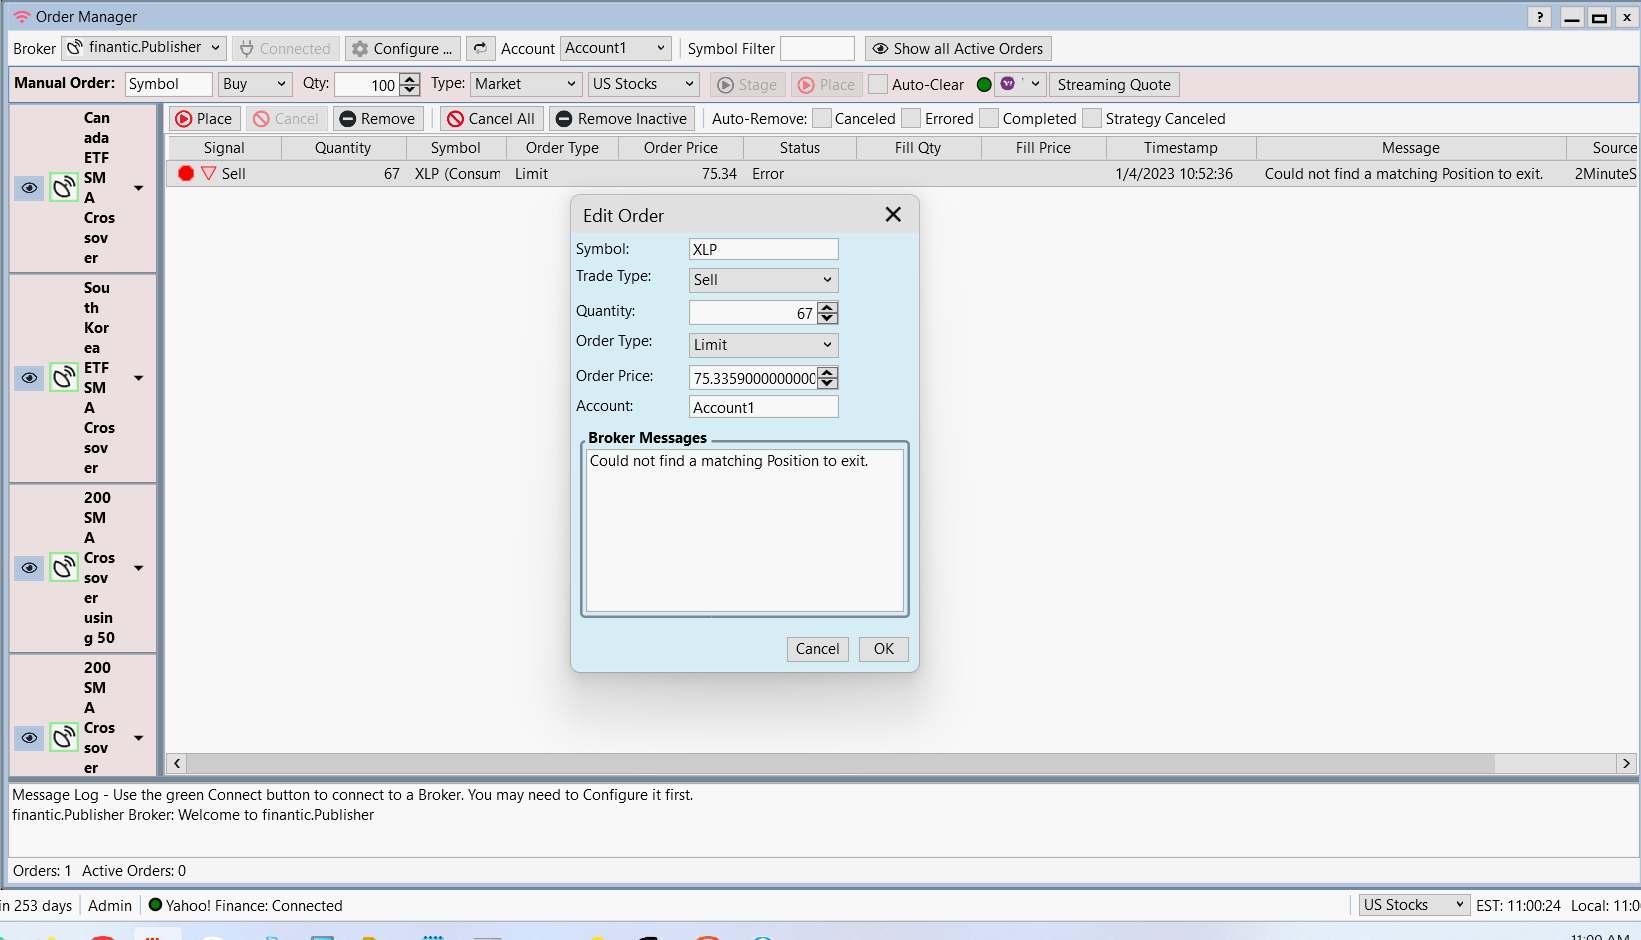Expand the Broker finantic.Publisher dropdown
This screenshot has width=1641, height=940.
144,48
